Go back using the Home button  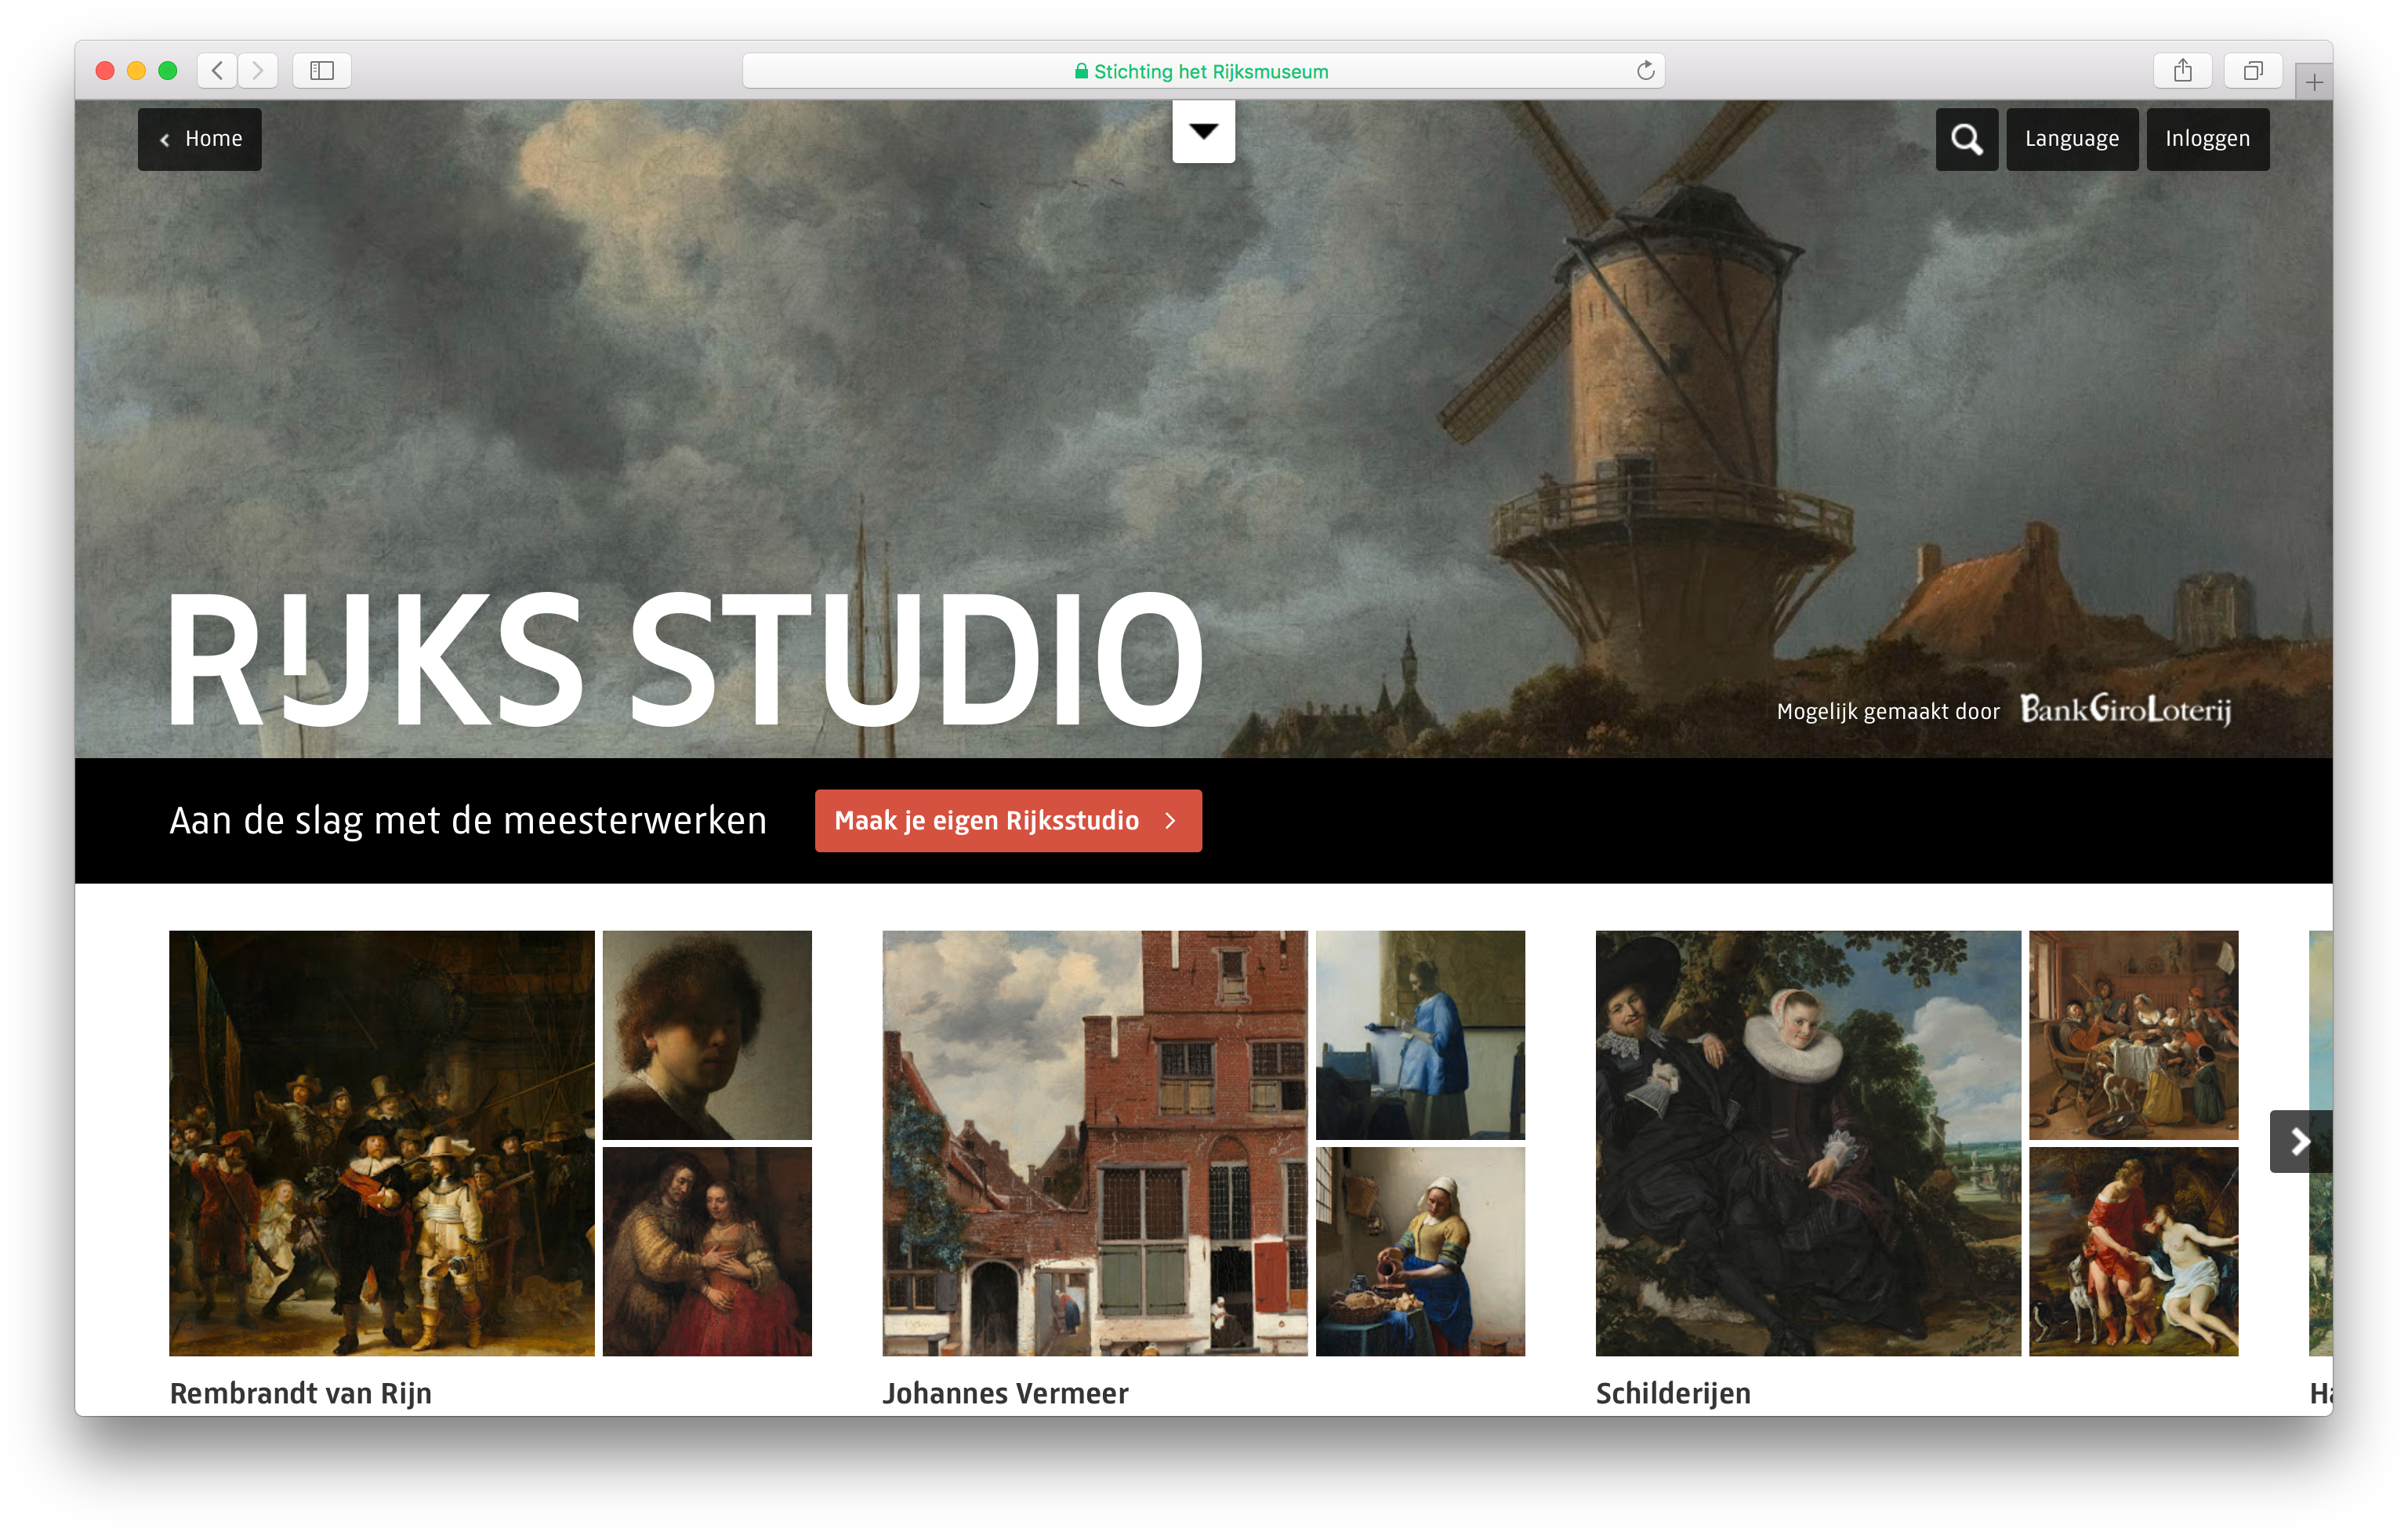coord(200,139)
